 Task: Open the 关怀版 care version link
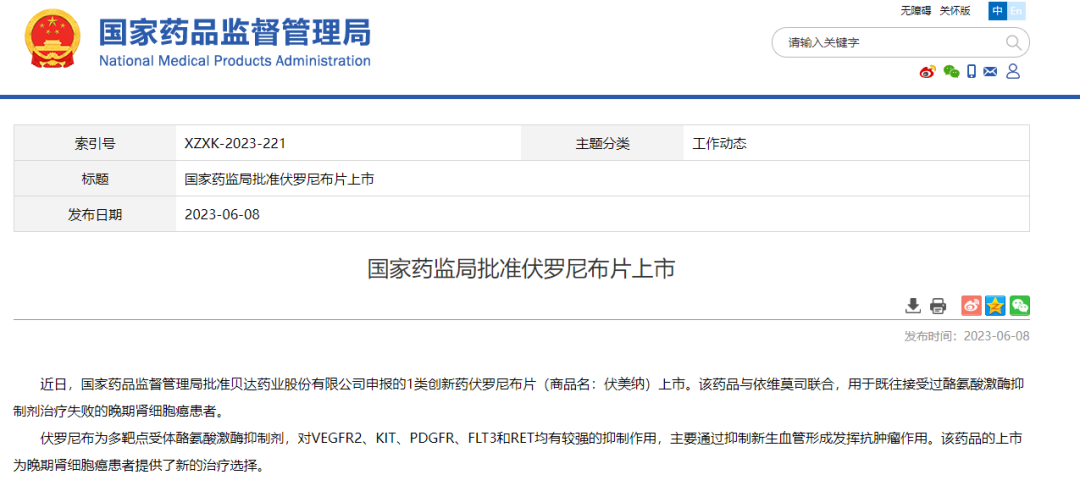(x=955, y=10)
